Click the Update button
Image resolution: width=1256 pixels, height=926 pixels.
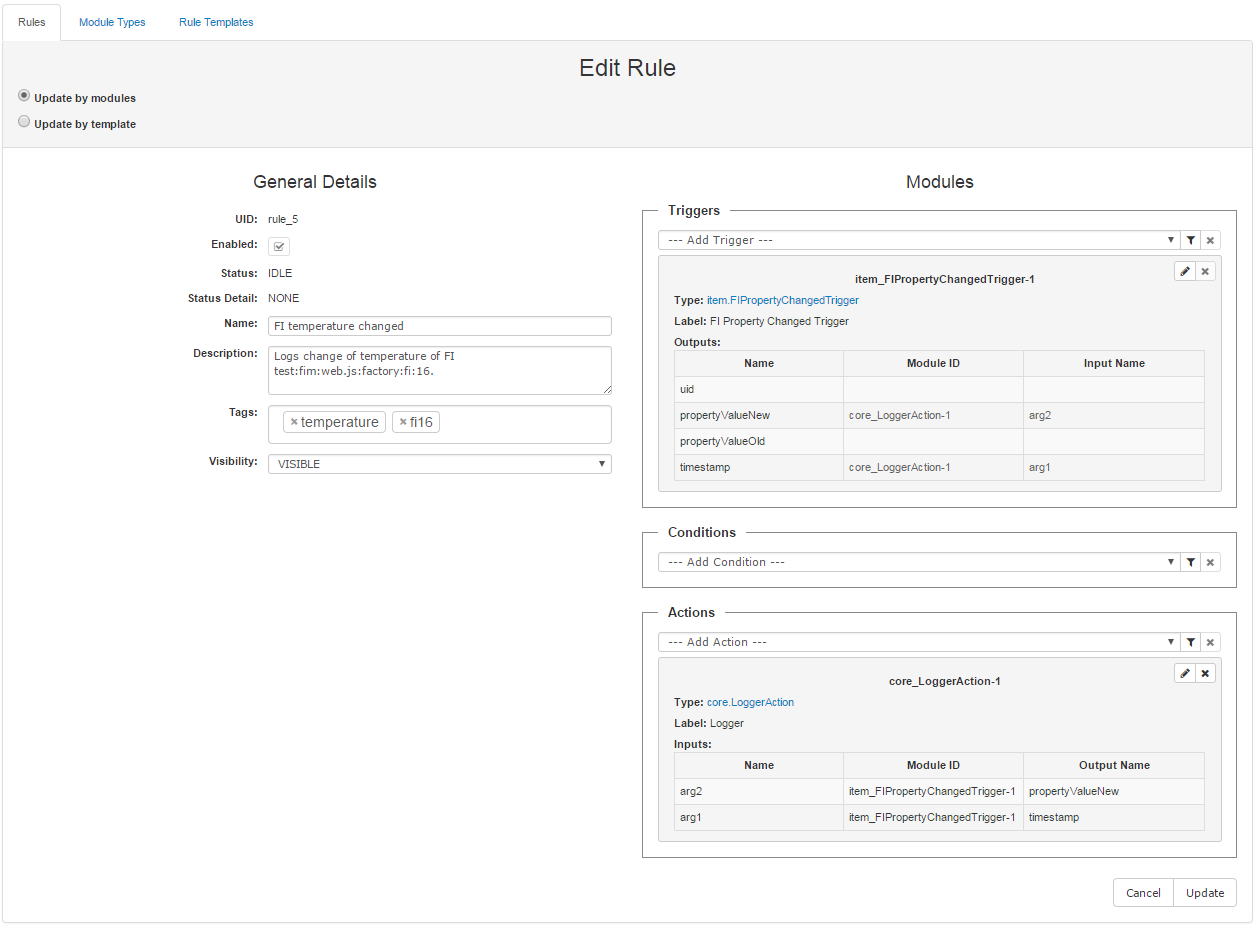click(1204, 892)
